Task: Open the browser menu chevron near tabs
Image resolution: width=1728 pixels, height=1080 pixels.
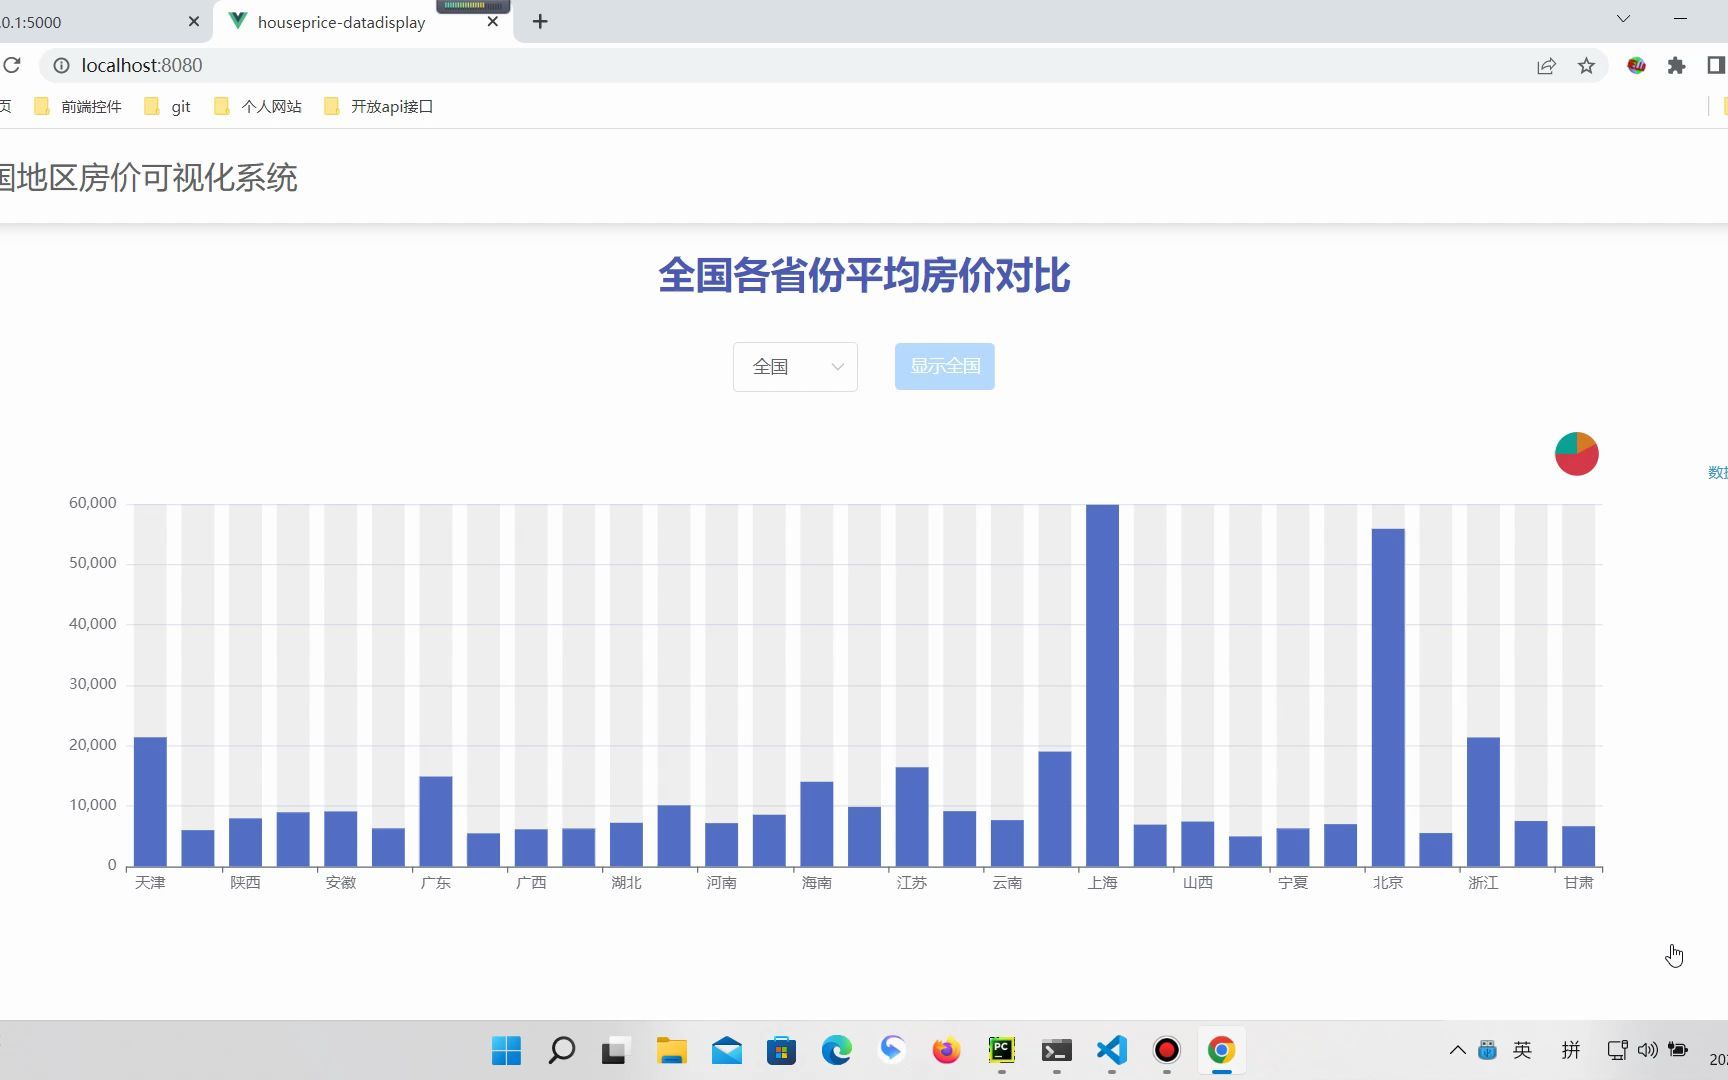Action: click(1622, 18)
